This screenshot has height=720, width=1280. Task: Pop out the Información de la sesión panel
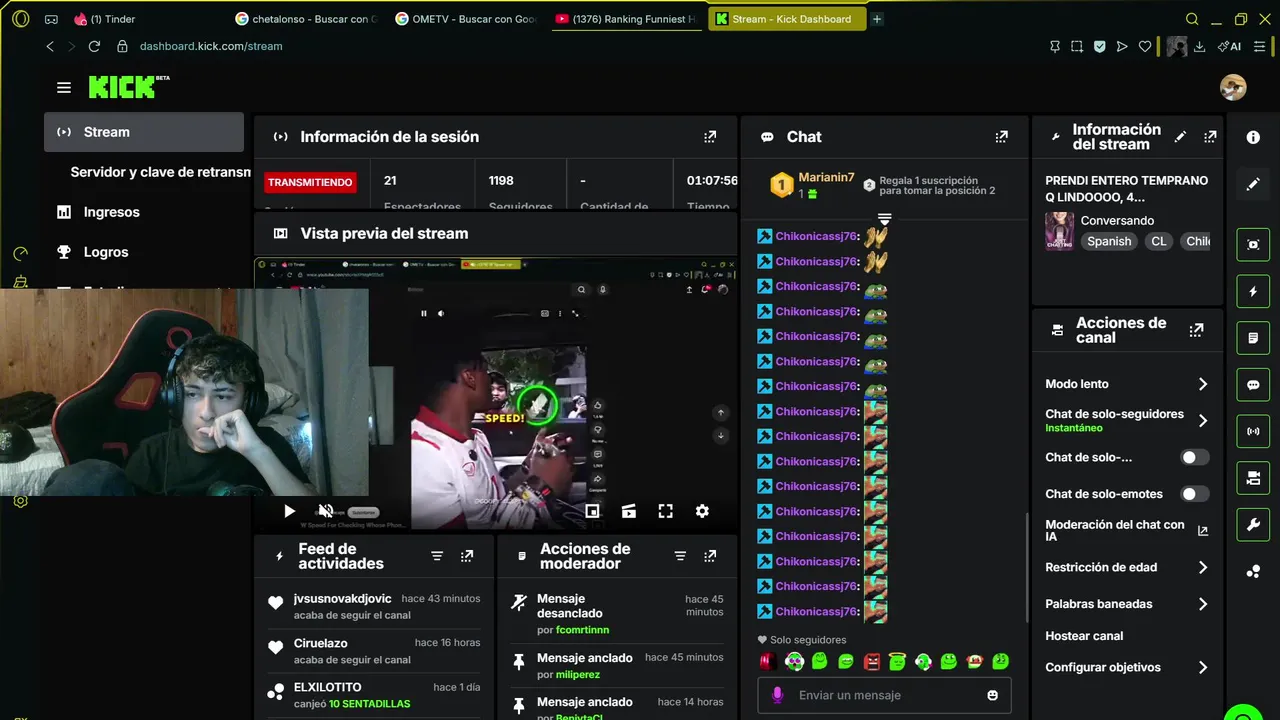710,137
